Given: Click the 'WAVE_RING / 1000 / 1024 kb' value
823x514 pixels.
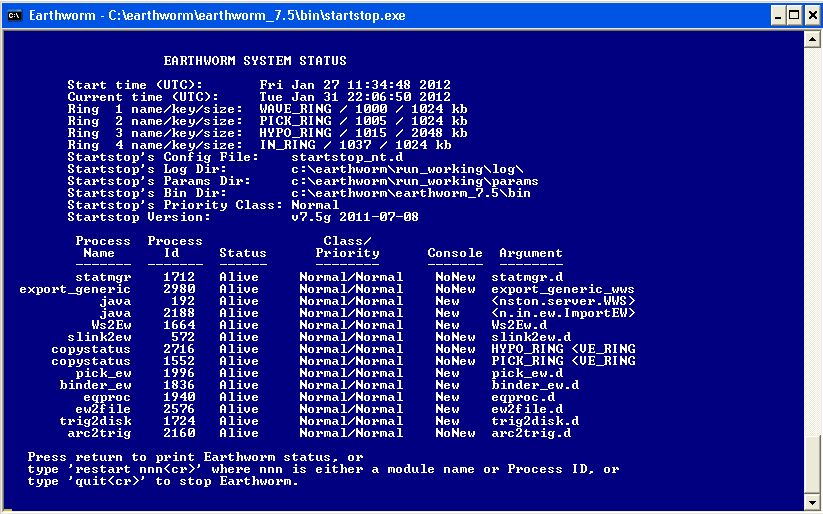Looking at the screenshot, I should click(363, 109).
